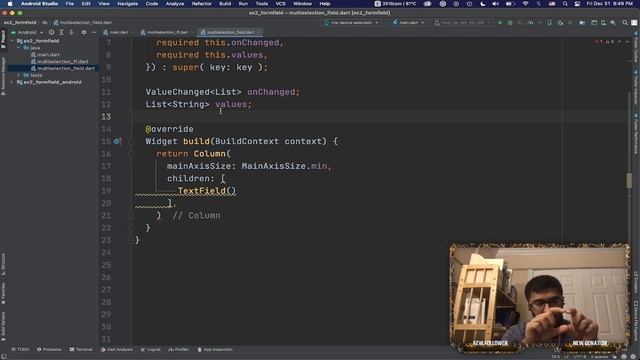Image resolution: width=640 pixels, height=360 pixels.
Task: Jump to next highlighted error arrow
Action: [627, 42]
